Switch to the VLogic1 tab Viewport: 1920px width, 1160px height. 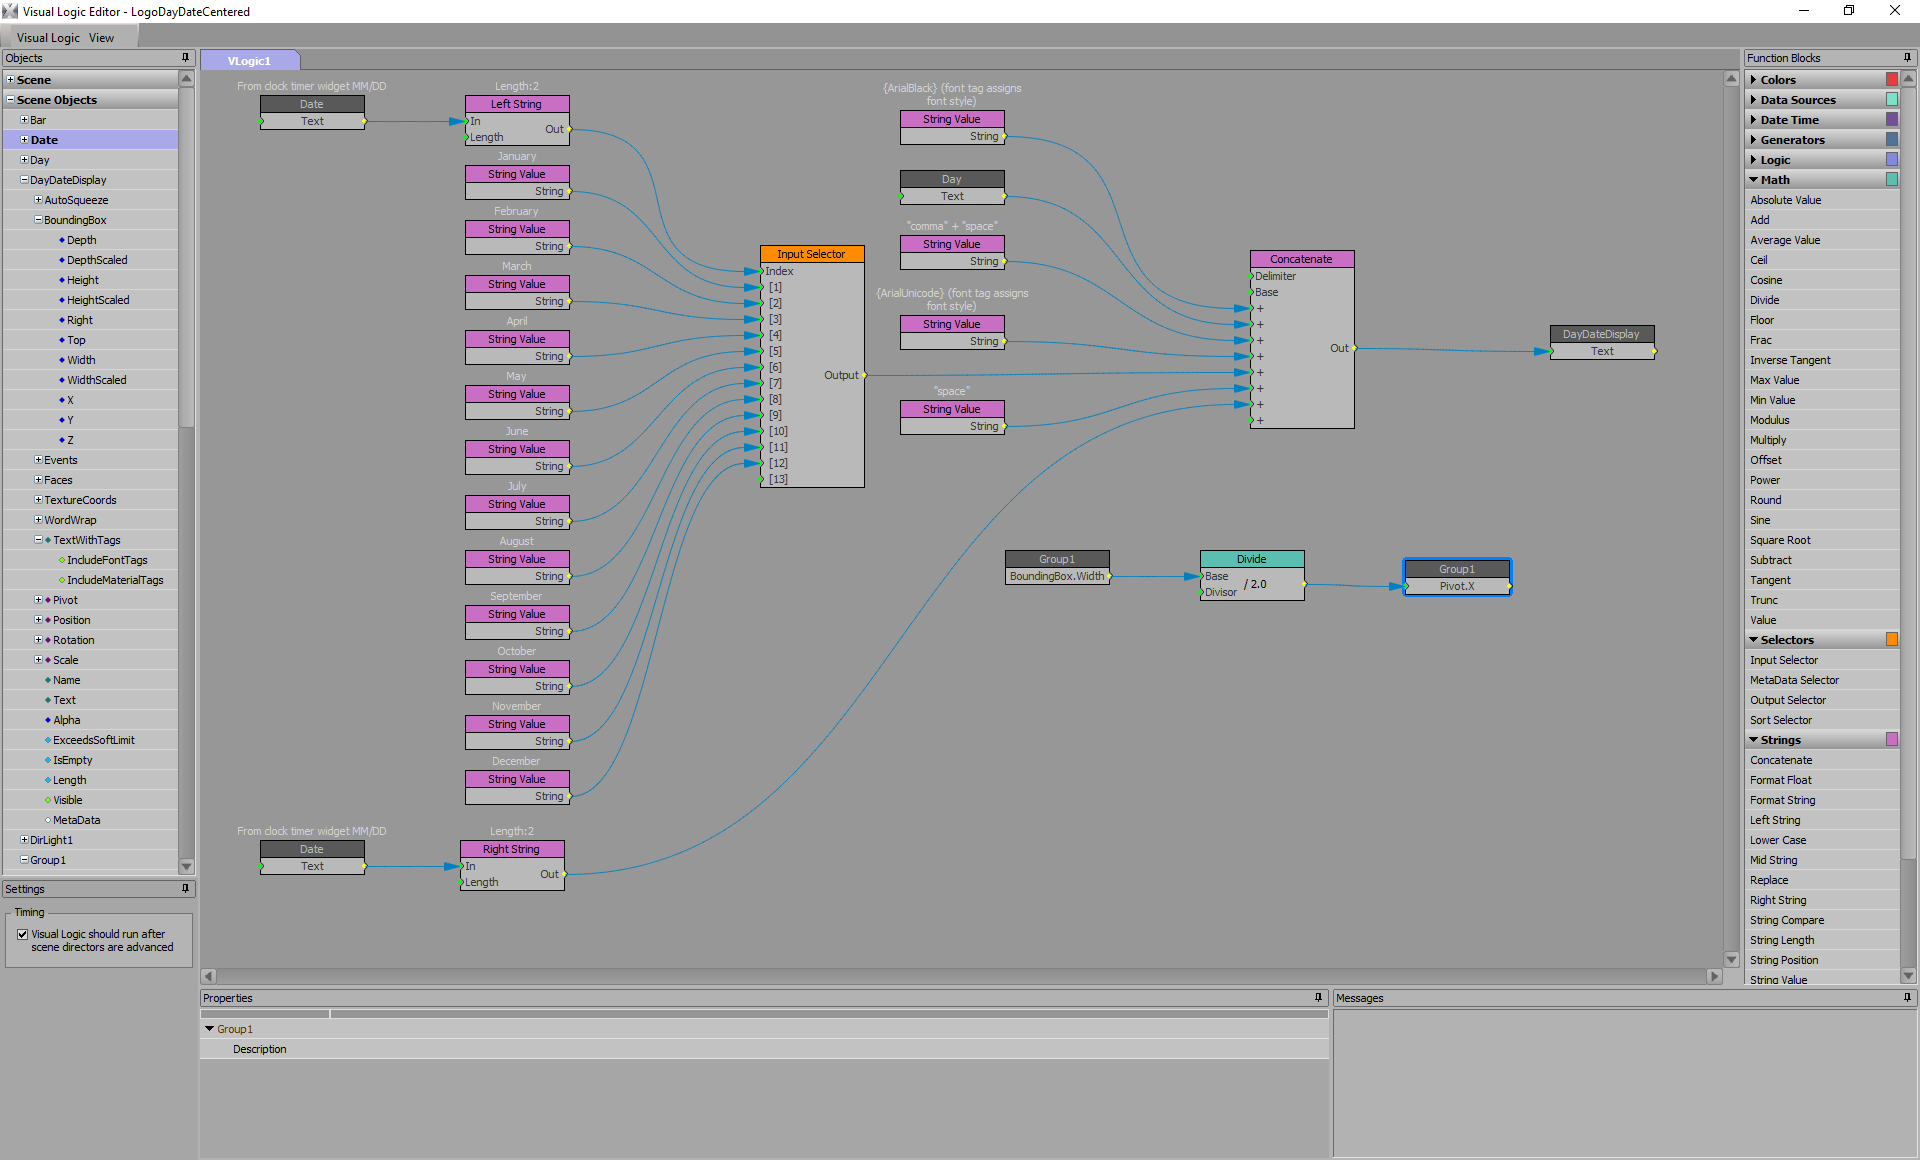(x=249, y=61)
